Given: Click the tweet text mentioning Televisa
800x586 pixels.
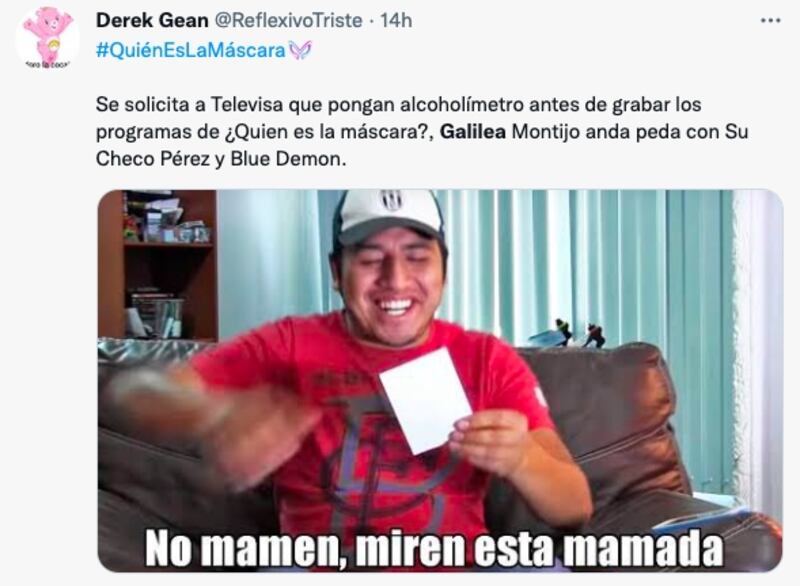Looking at the screenshot, I should pyautogui.click(x=422, y=132).
